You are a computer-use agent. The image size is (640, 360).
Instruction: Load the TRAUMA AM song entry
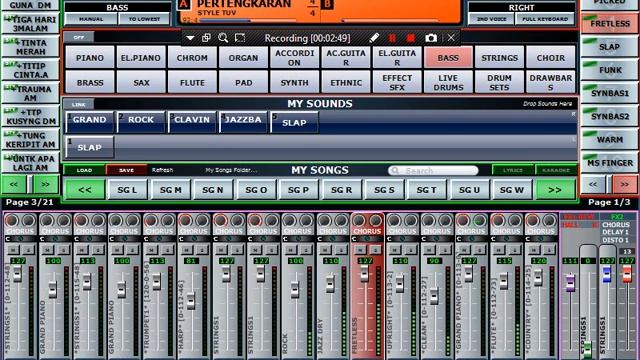click(31, 93)
